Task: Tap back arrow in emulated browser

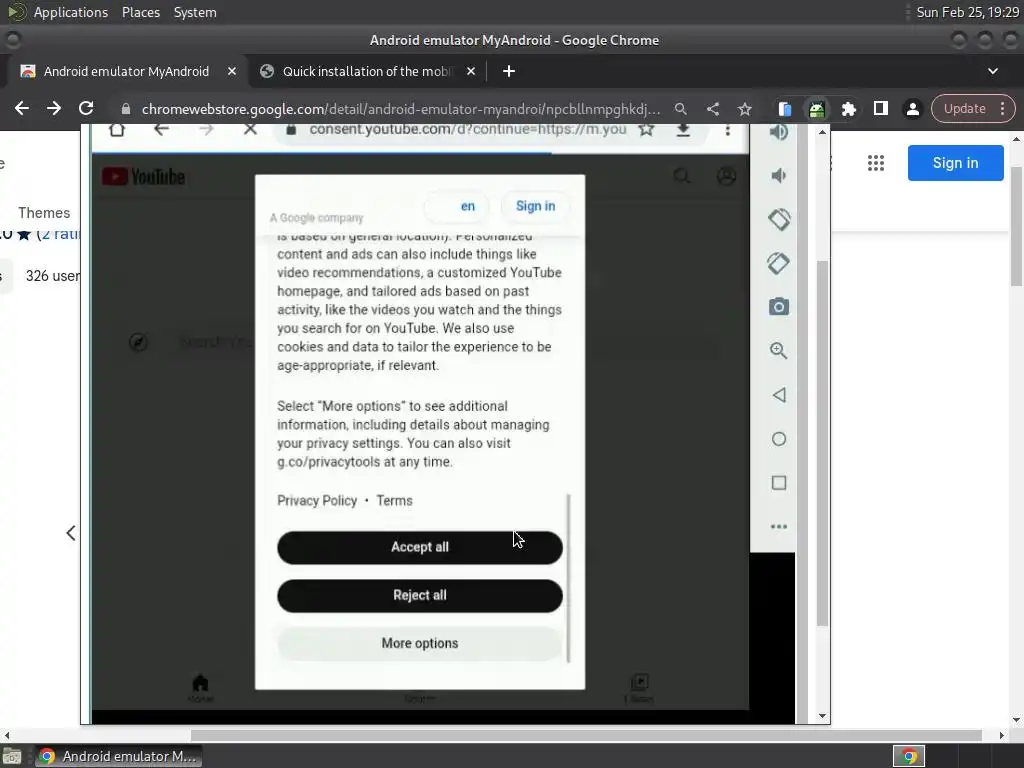Action: [161, 129]
